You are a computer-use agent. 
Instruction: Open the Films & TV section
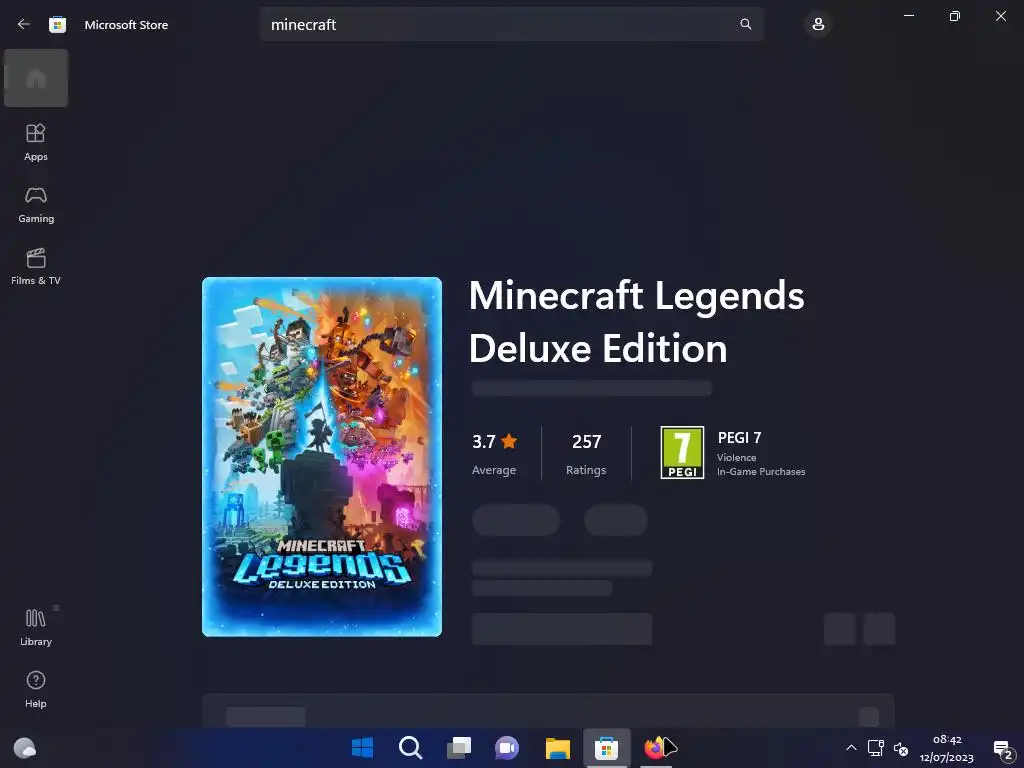pyautogui.click(x=36, y=266)
